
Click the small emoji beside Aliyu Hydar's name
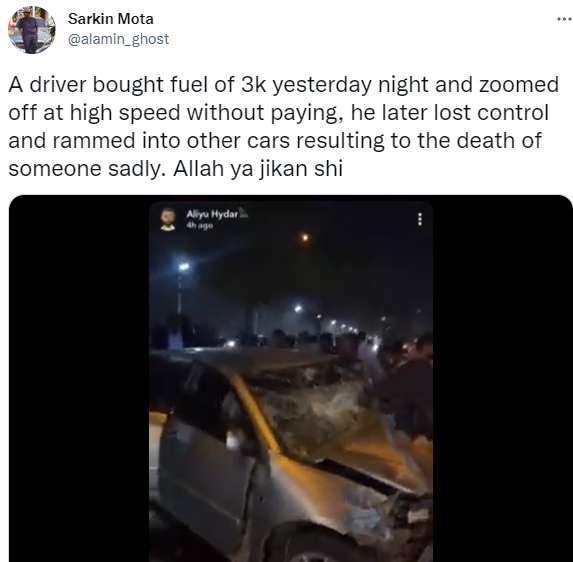[x=244, y=214]
